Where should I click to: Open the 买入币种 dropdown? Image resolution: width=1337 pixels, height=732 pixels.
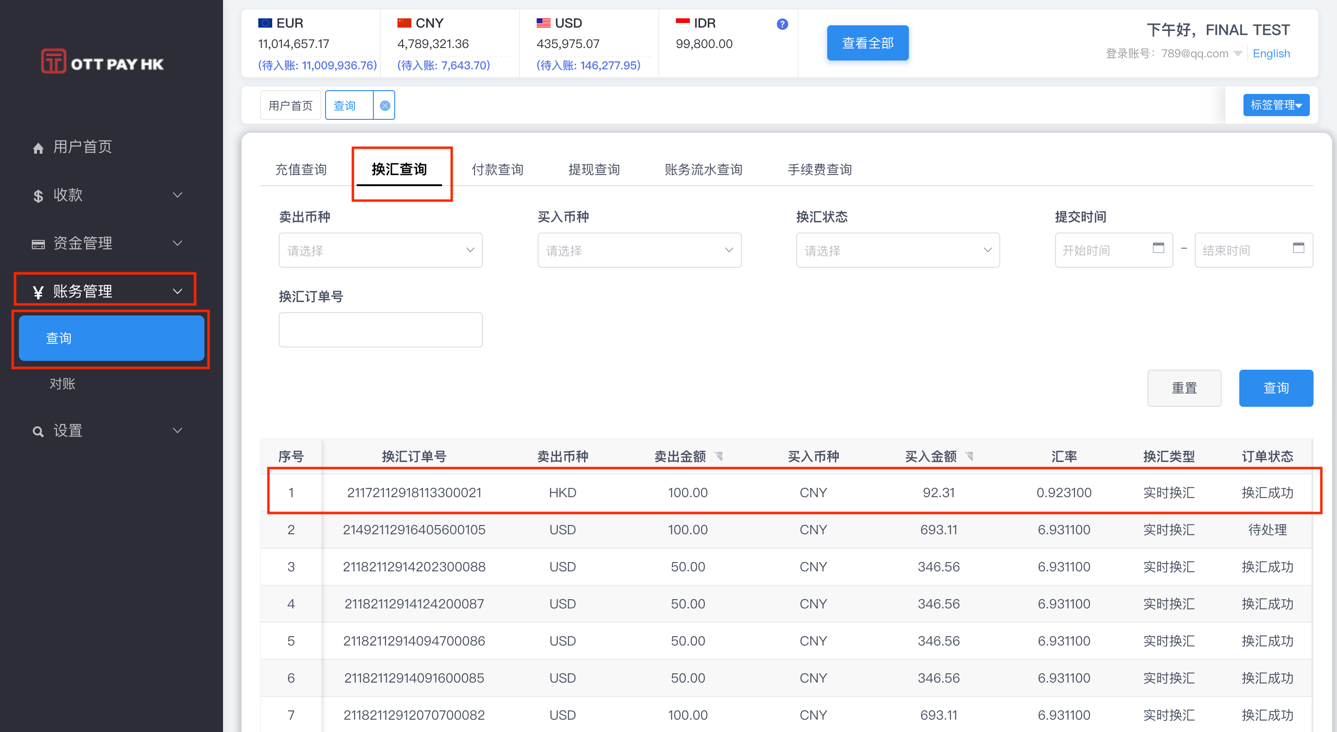(x=639, y=250)
